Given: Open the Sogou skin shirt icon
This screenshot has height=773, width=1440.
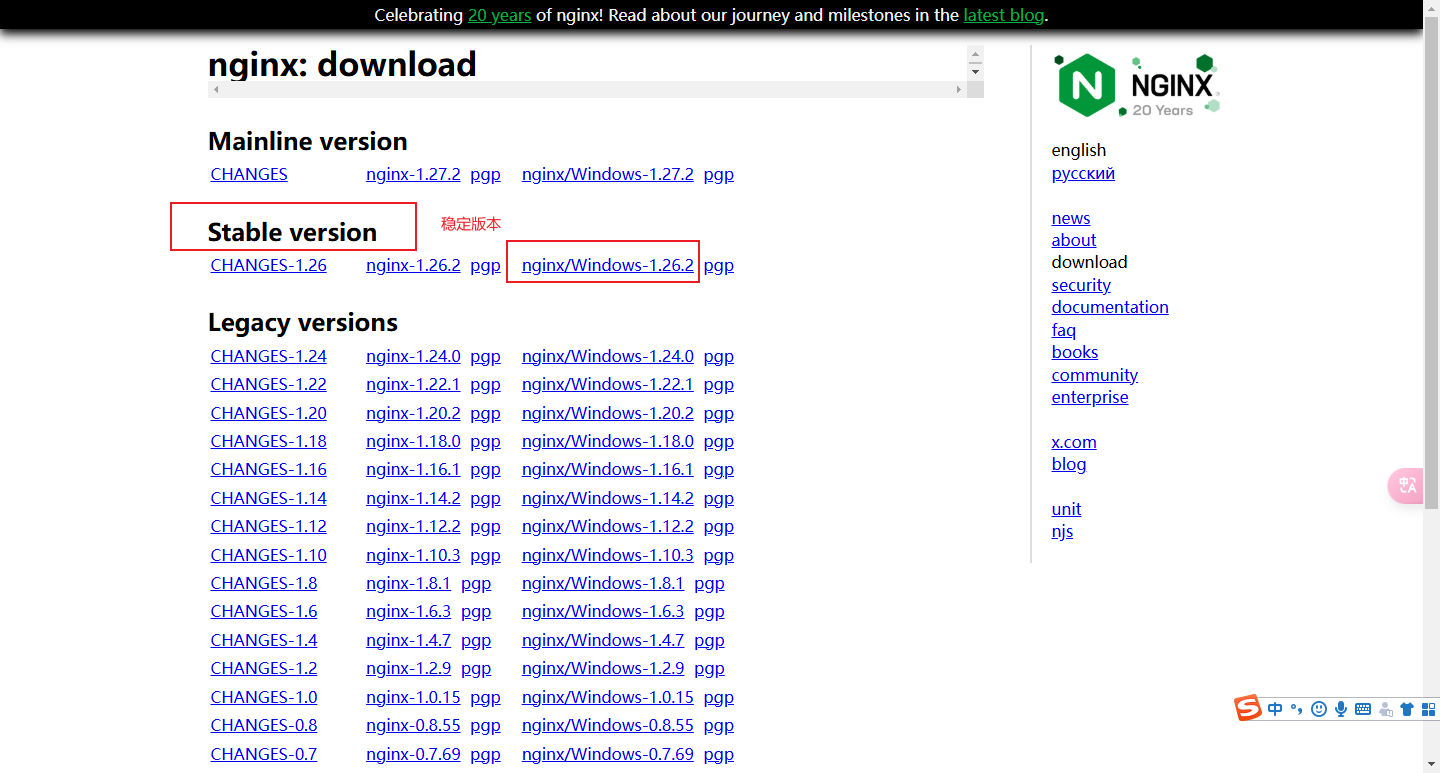Looking at the screenshot, I should (1407, 709).
